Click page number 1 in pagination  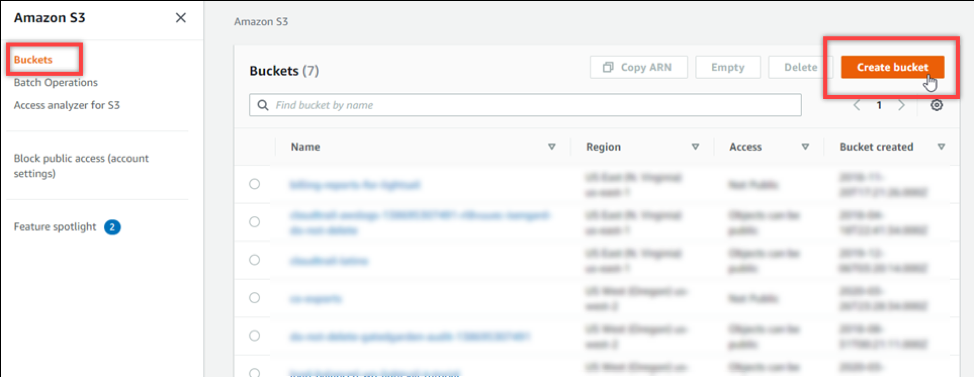[x=879, y=105]
